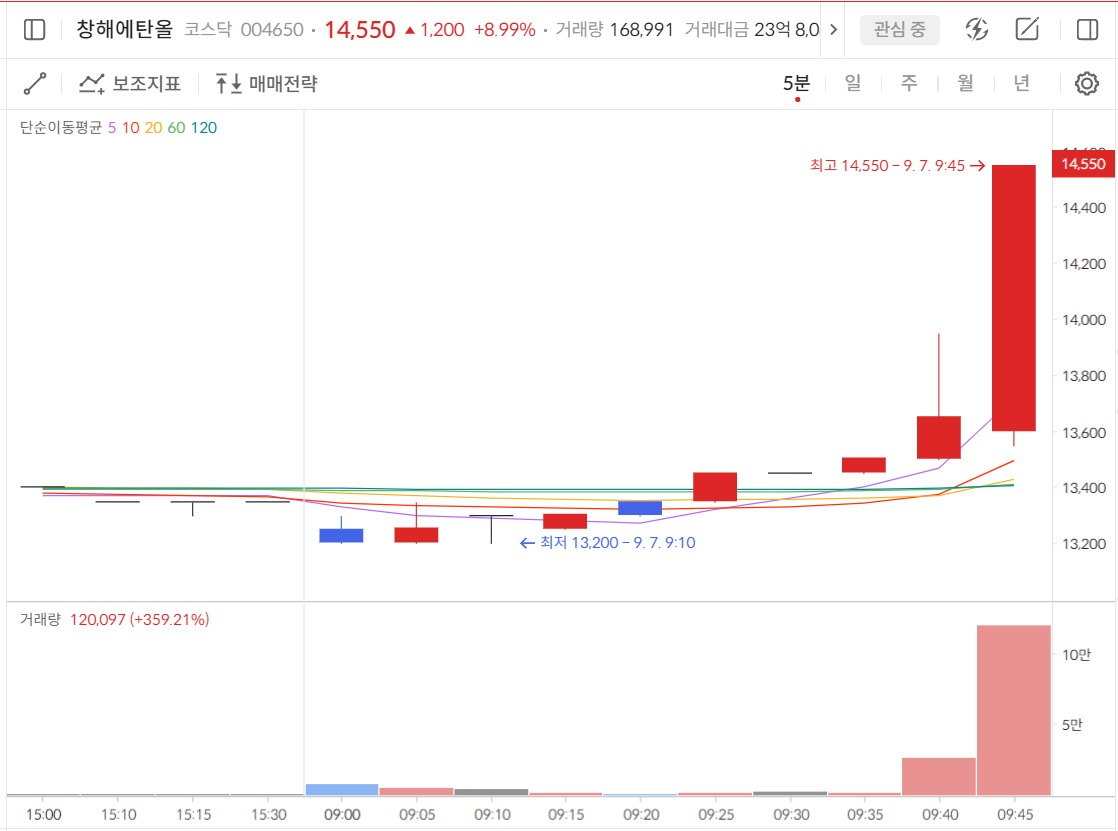This screenshot has height=831, width=1118.
Task: Select the 5분 chart interval tab
Action: point(796,83)
